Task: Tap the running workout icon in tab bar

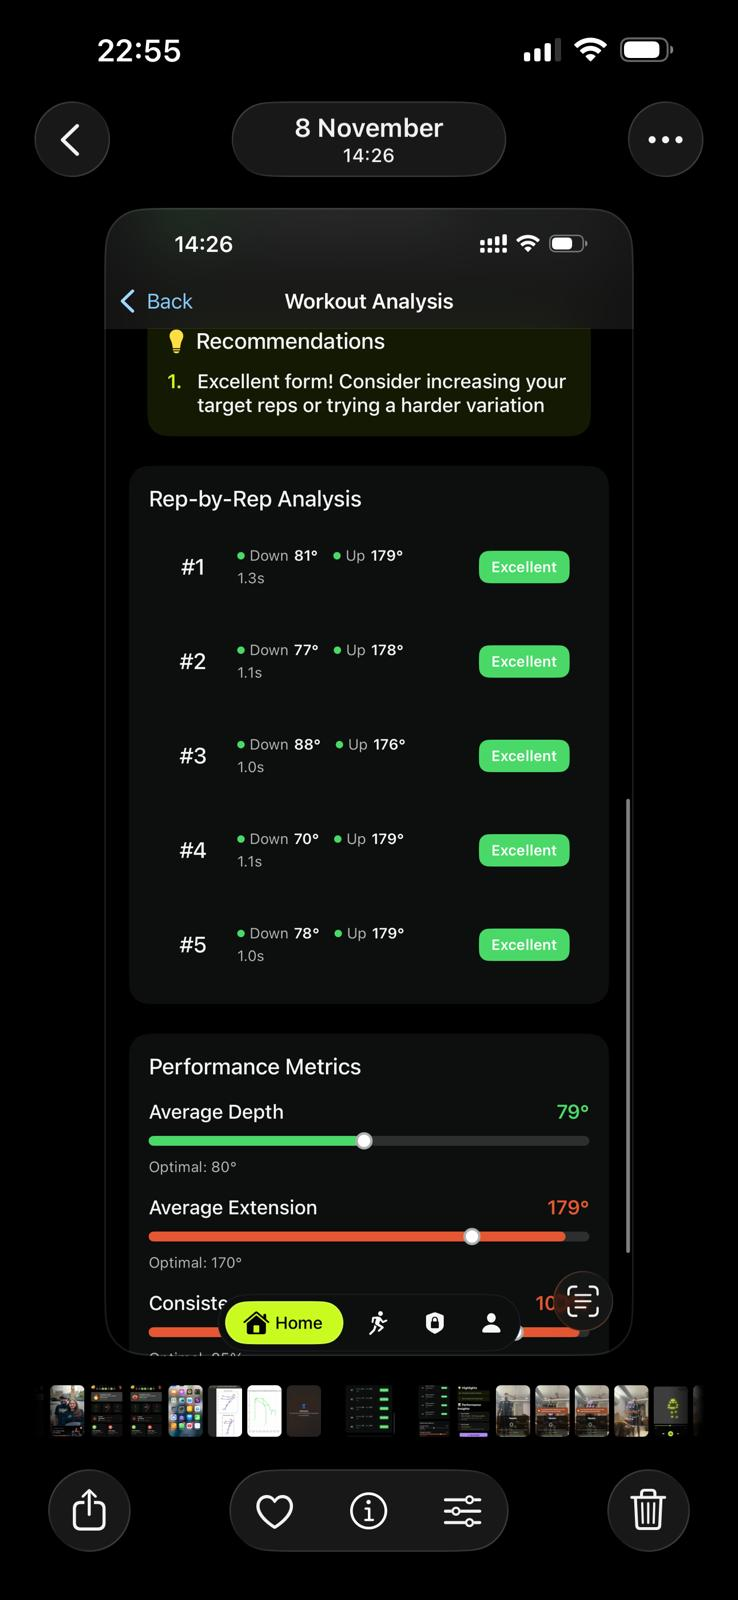Action: click(x=379, y=1322)
